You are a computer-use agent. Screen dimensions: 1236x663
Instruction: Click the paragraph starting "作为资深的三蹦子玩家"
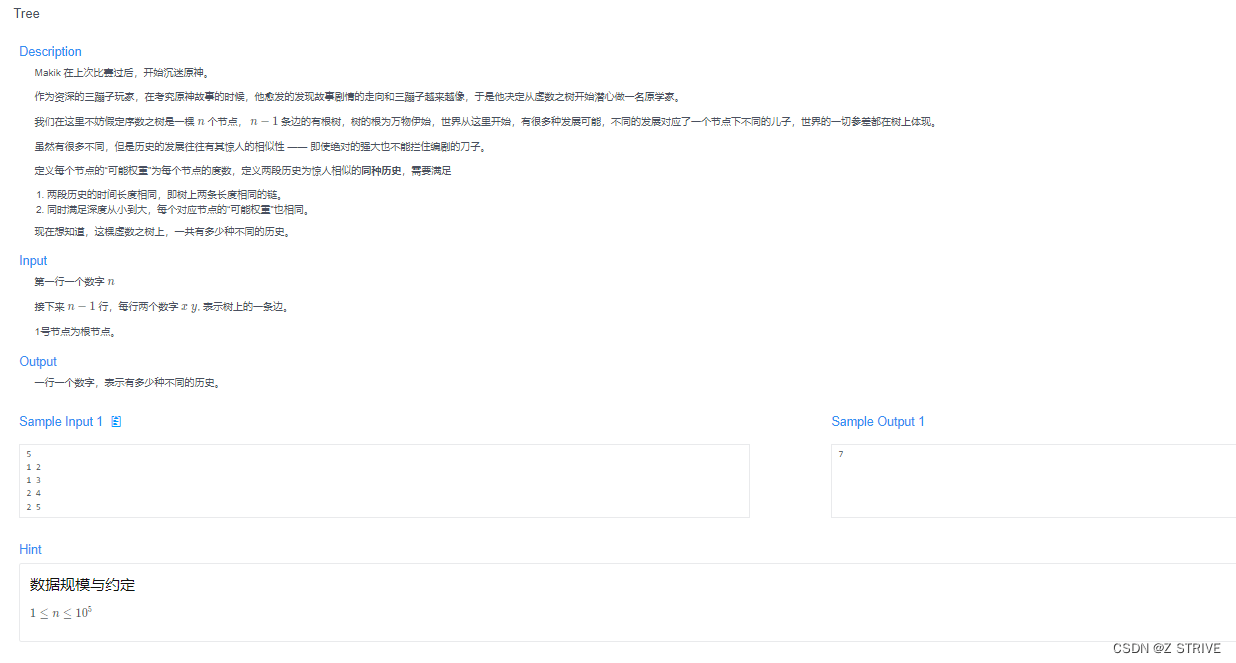tap(357, 97)
